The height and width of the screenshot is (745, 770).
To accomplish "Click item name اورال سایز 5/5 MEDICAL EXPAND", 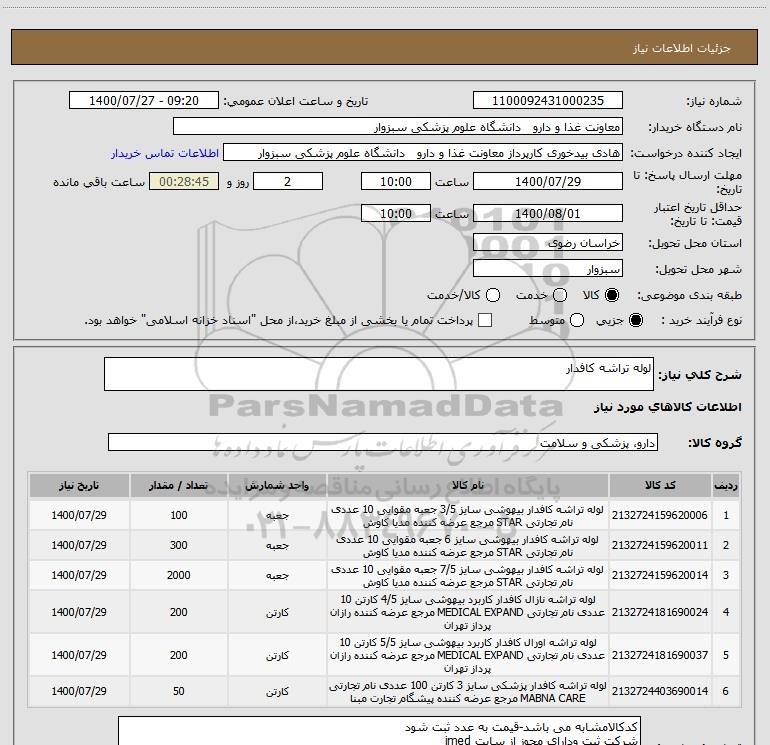I will point(468,655).
